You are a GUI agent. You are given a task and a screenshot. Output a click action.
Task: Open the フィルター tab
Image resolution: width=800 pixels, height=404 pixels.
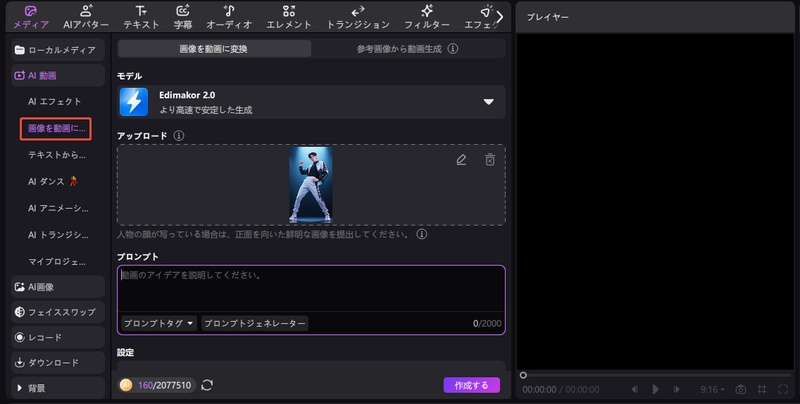click(x=427, y=17)
